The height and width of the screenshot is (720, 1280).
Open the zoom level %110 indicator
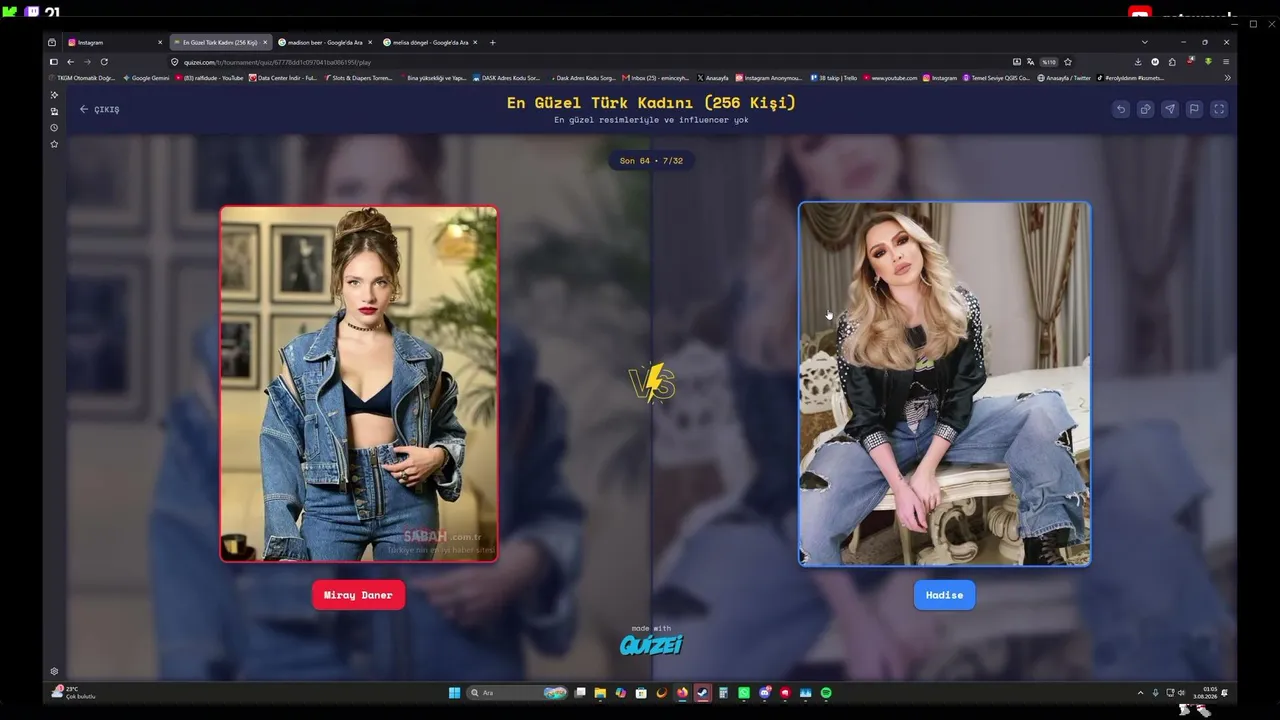click(x=1048, y=62)
